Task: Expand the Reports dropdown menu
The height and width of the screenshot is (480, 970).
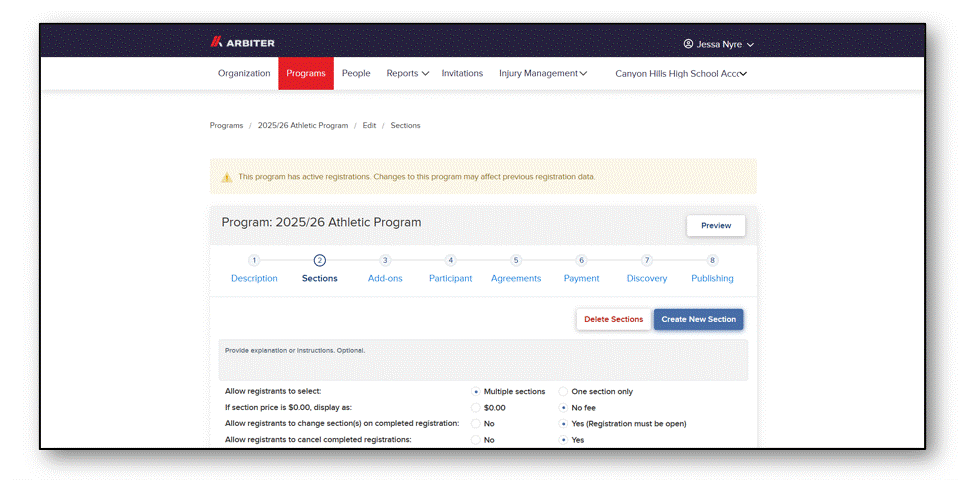Action: pyautogui.click(x=408, y=73)
